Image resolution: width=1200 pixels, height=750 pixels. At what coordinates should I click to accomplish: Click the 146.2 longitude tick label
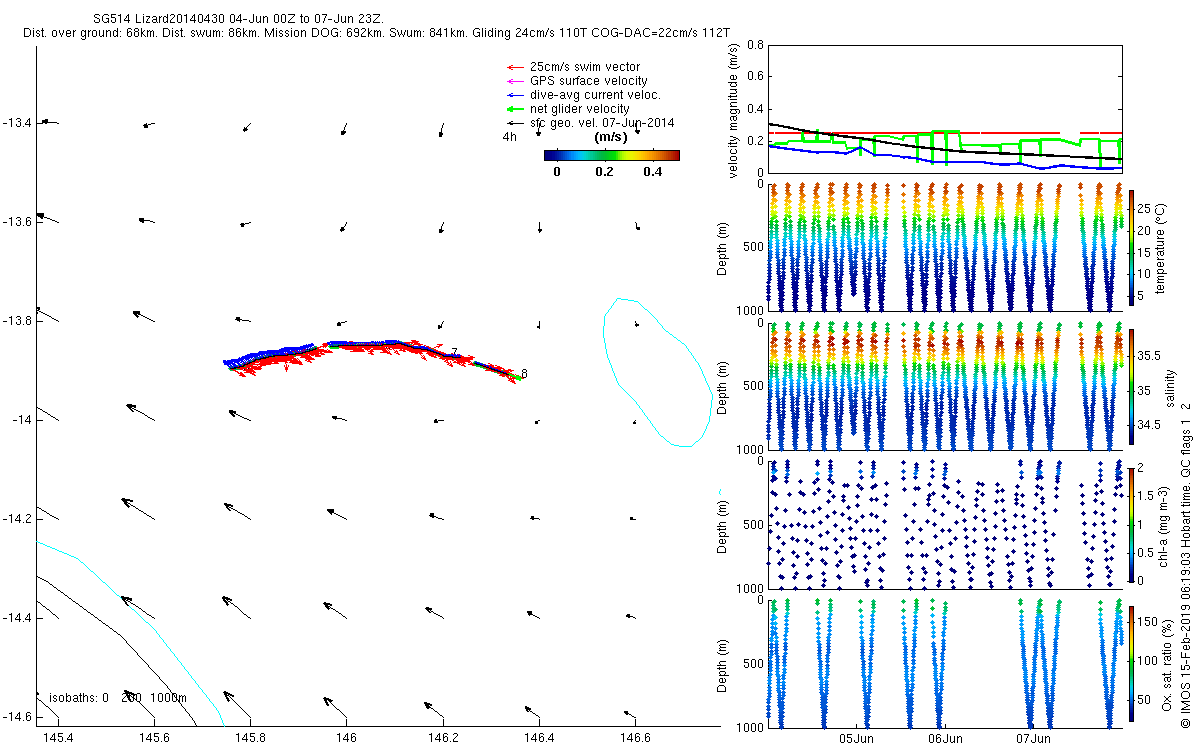pos(442,737)
